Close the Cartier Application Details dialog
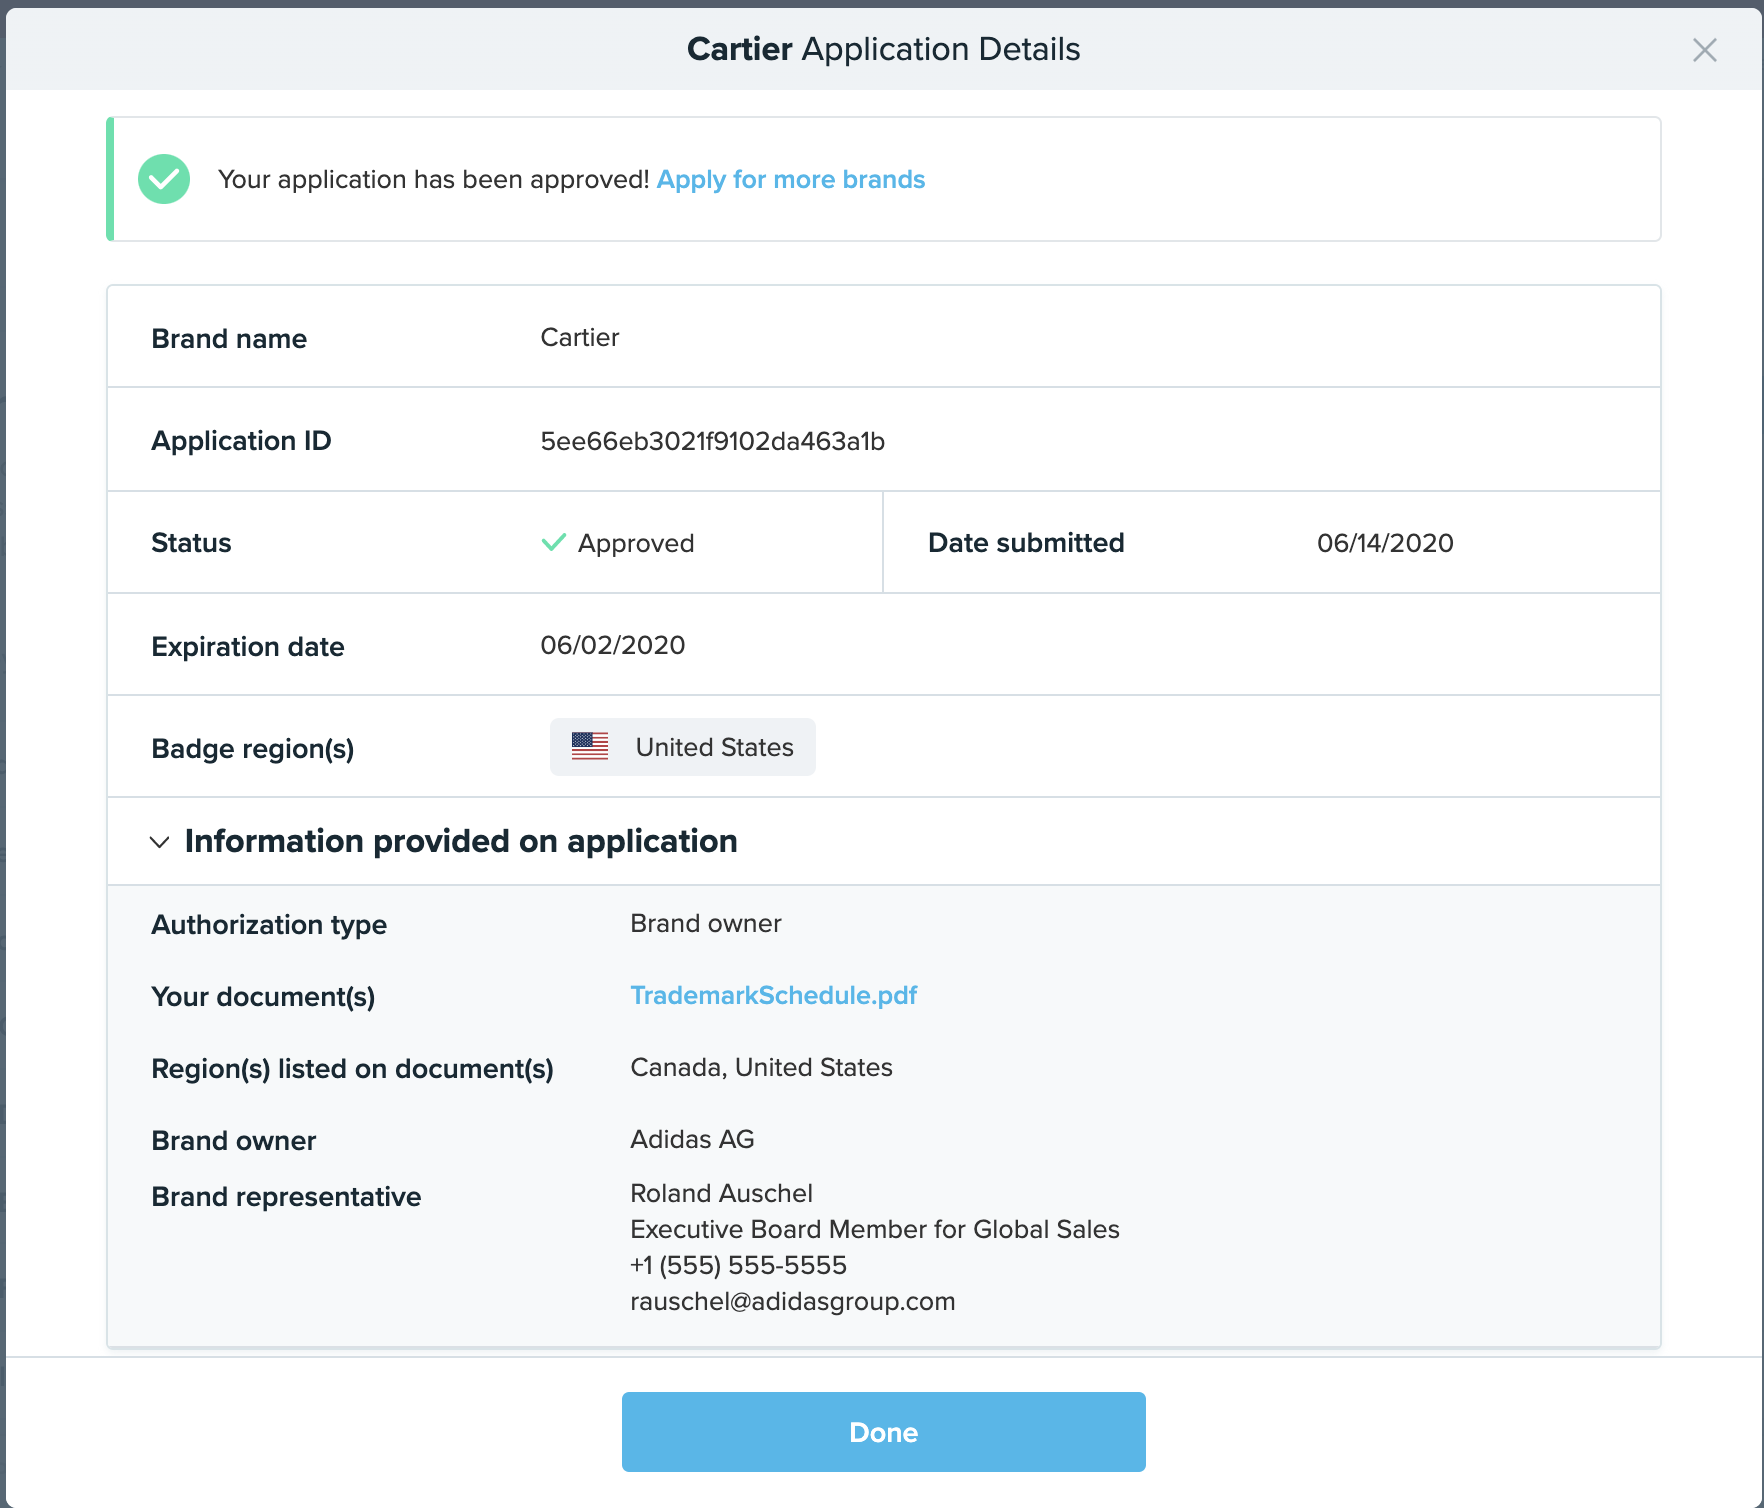This screenshot has height=1508, width=1764. coord(1704,50)
